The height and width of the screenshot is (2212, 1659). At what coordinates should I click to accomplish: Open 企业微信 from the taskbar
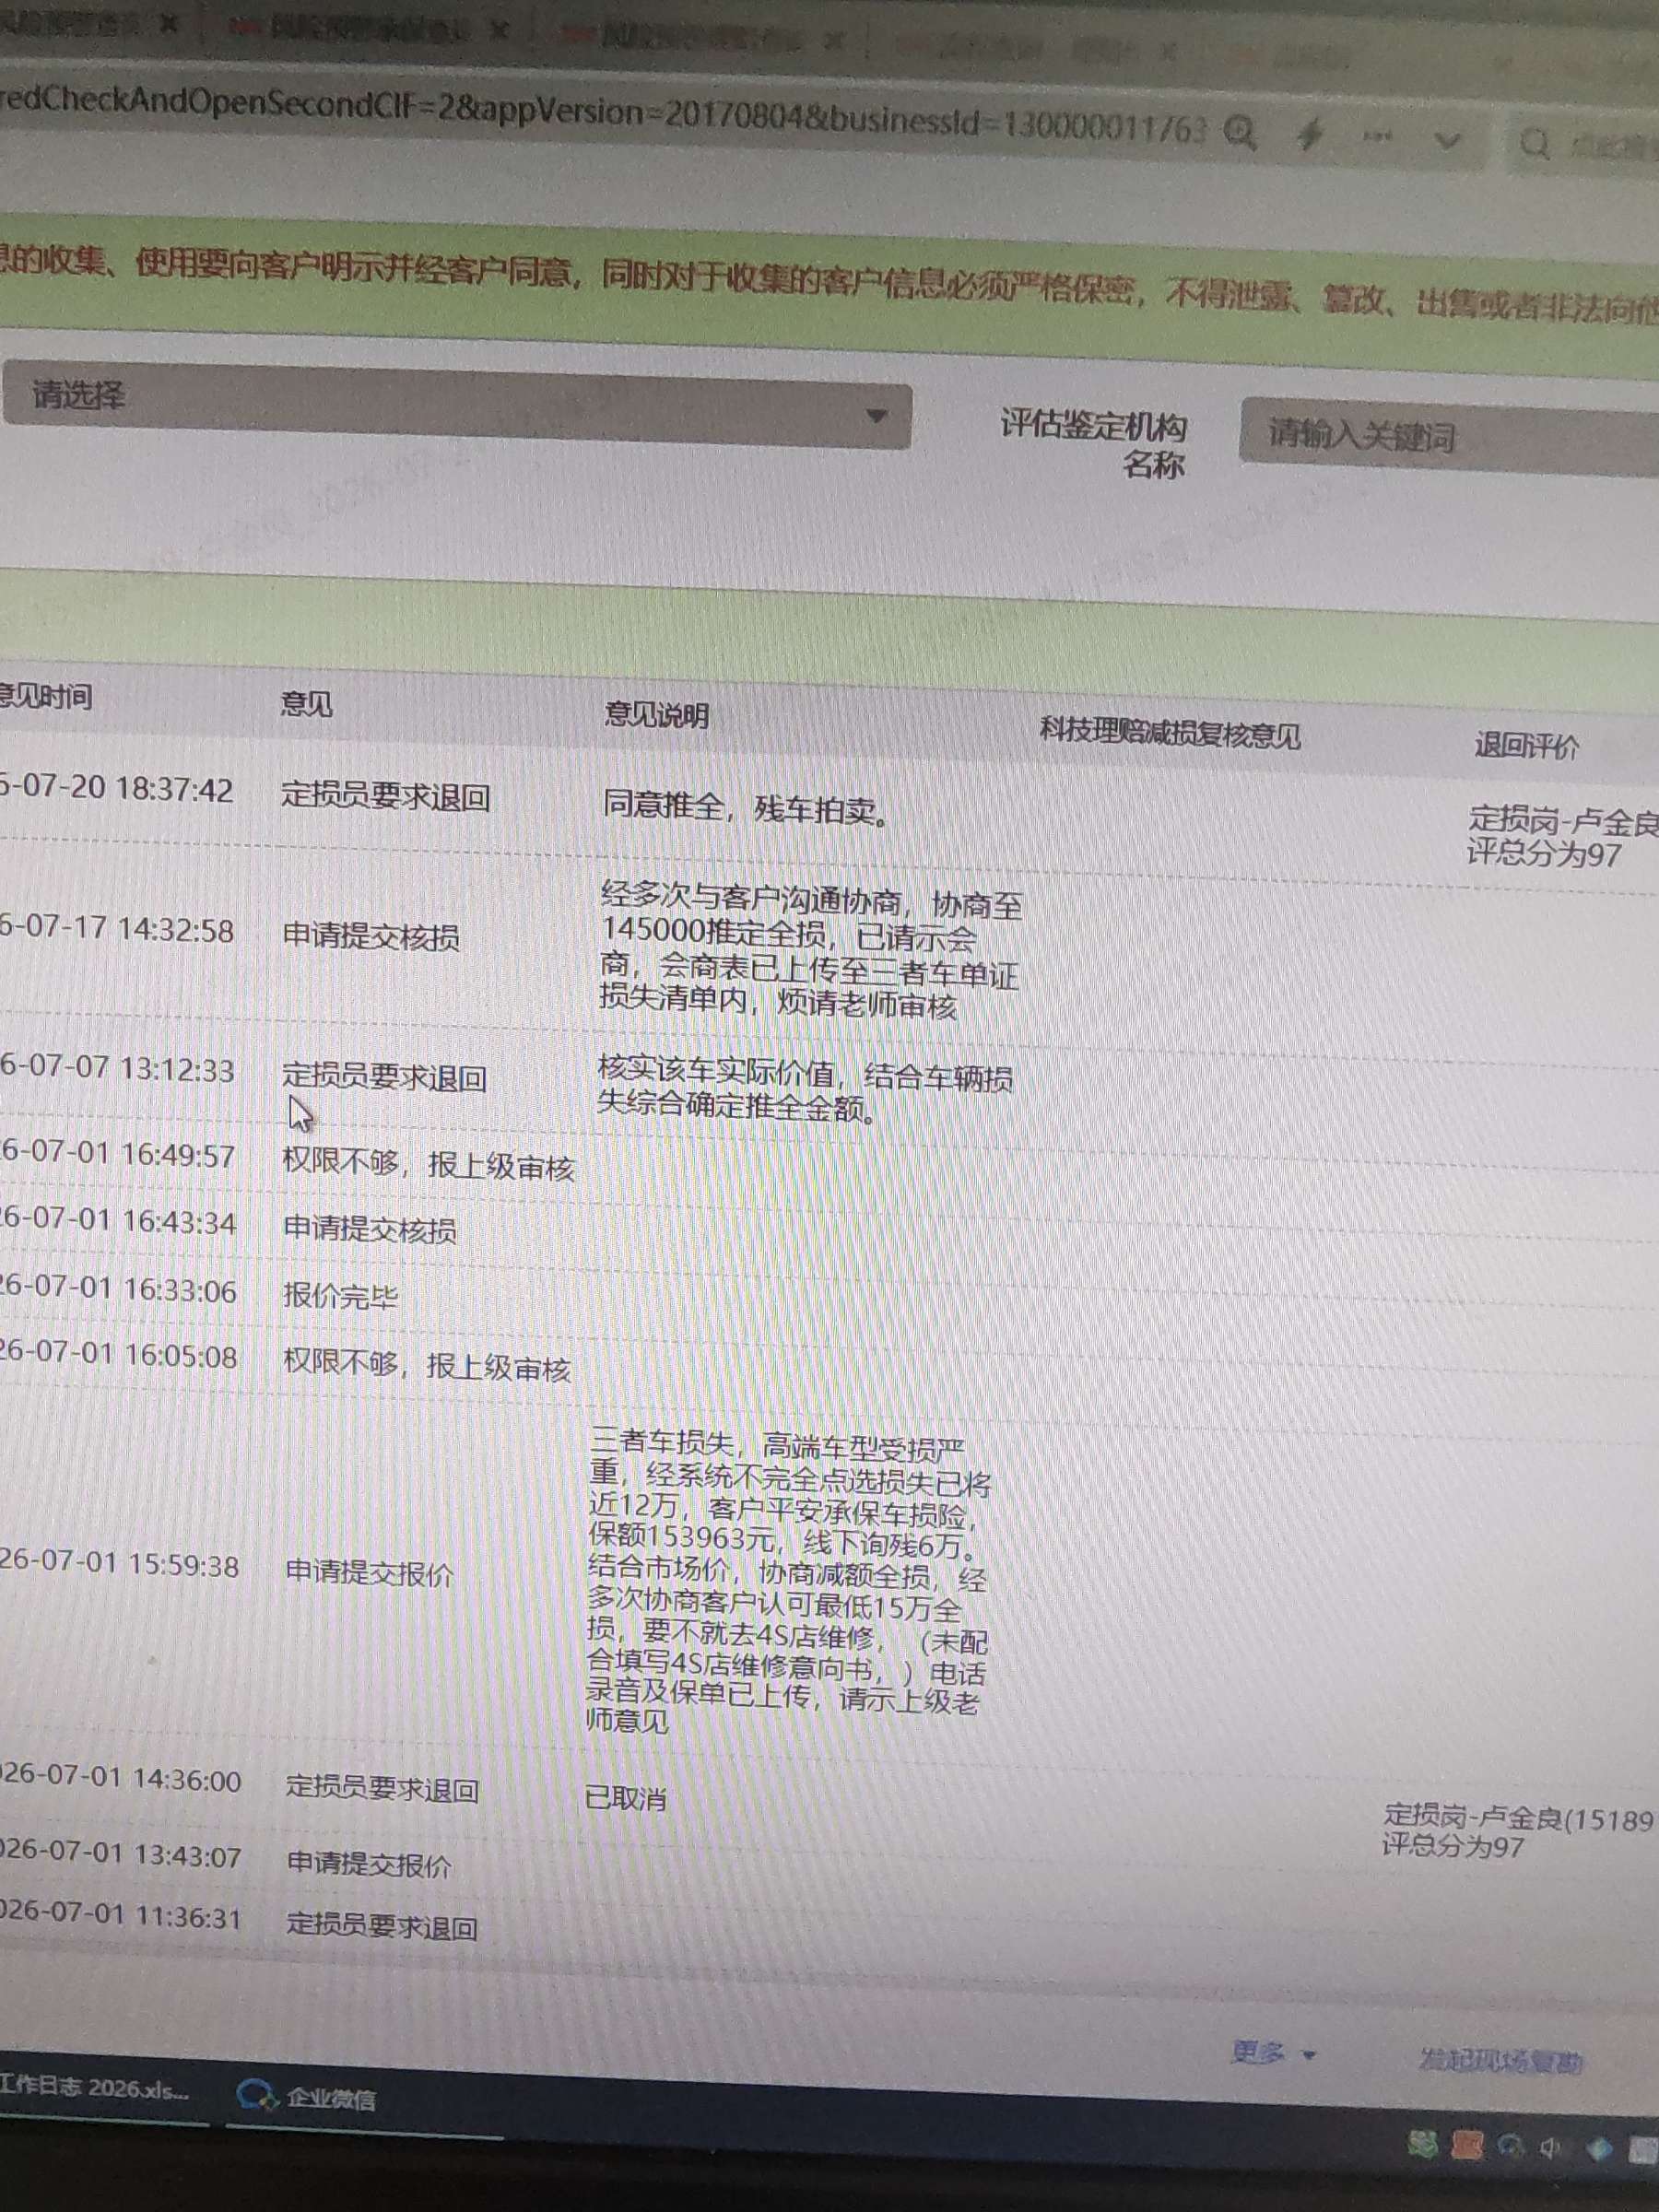point(308,2097)
